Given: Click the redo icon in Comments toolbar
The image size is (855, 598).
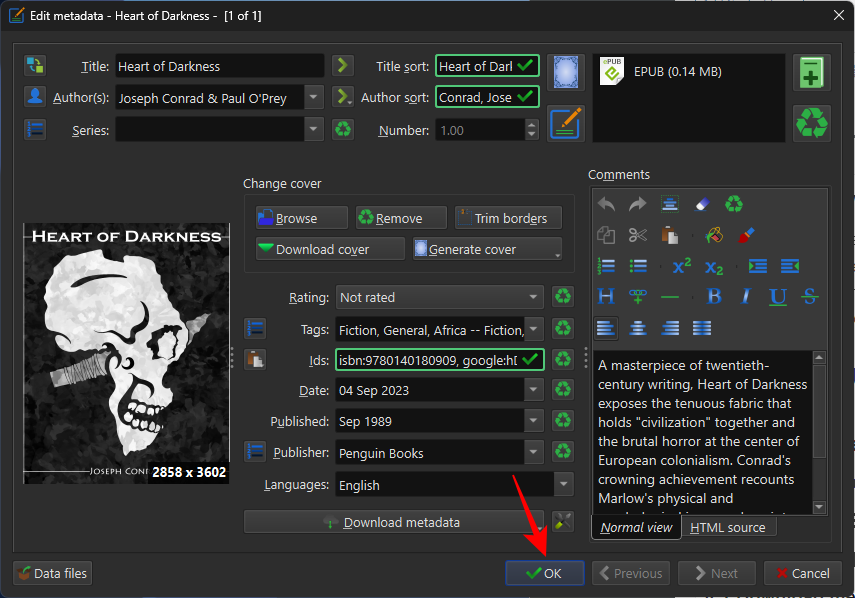Looking at the screenshot, I should 637,204.
